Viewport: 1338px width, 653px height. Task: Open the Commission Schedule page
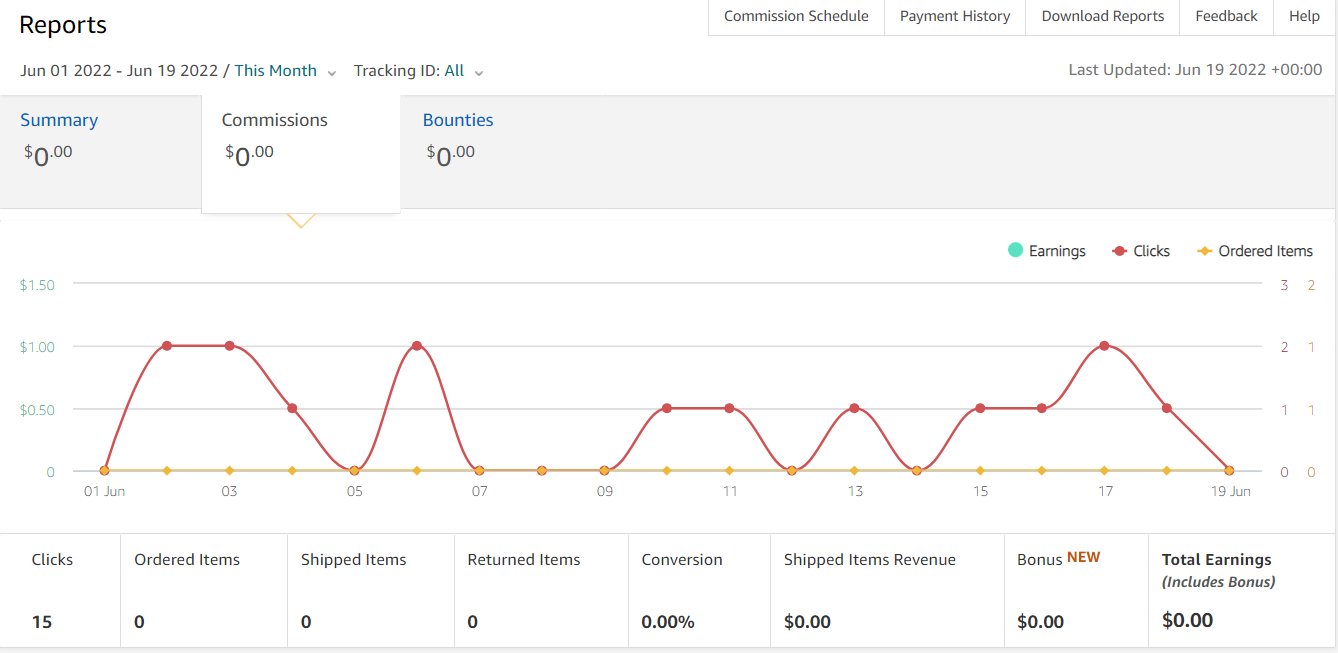click(796, 17)
